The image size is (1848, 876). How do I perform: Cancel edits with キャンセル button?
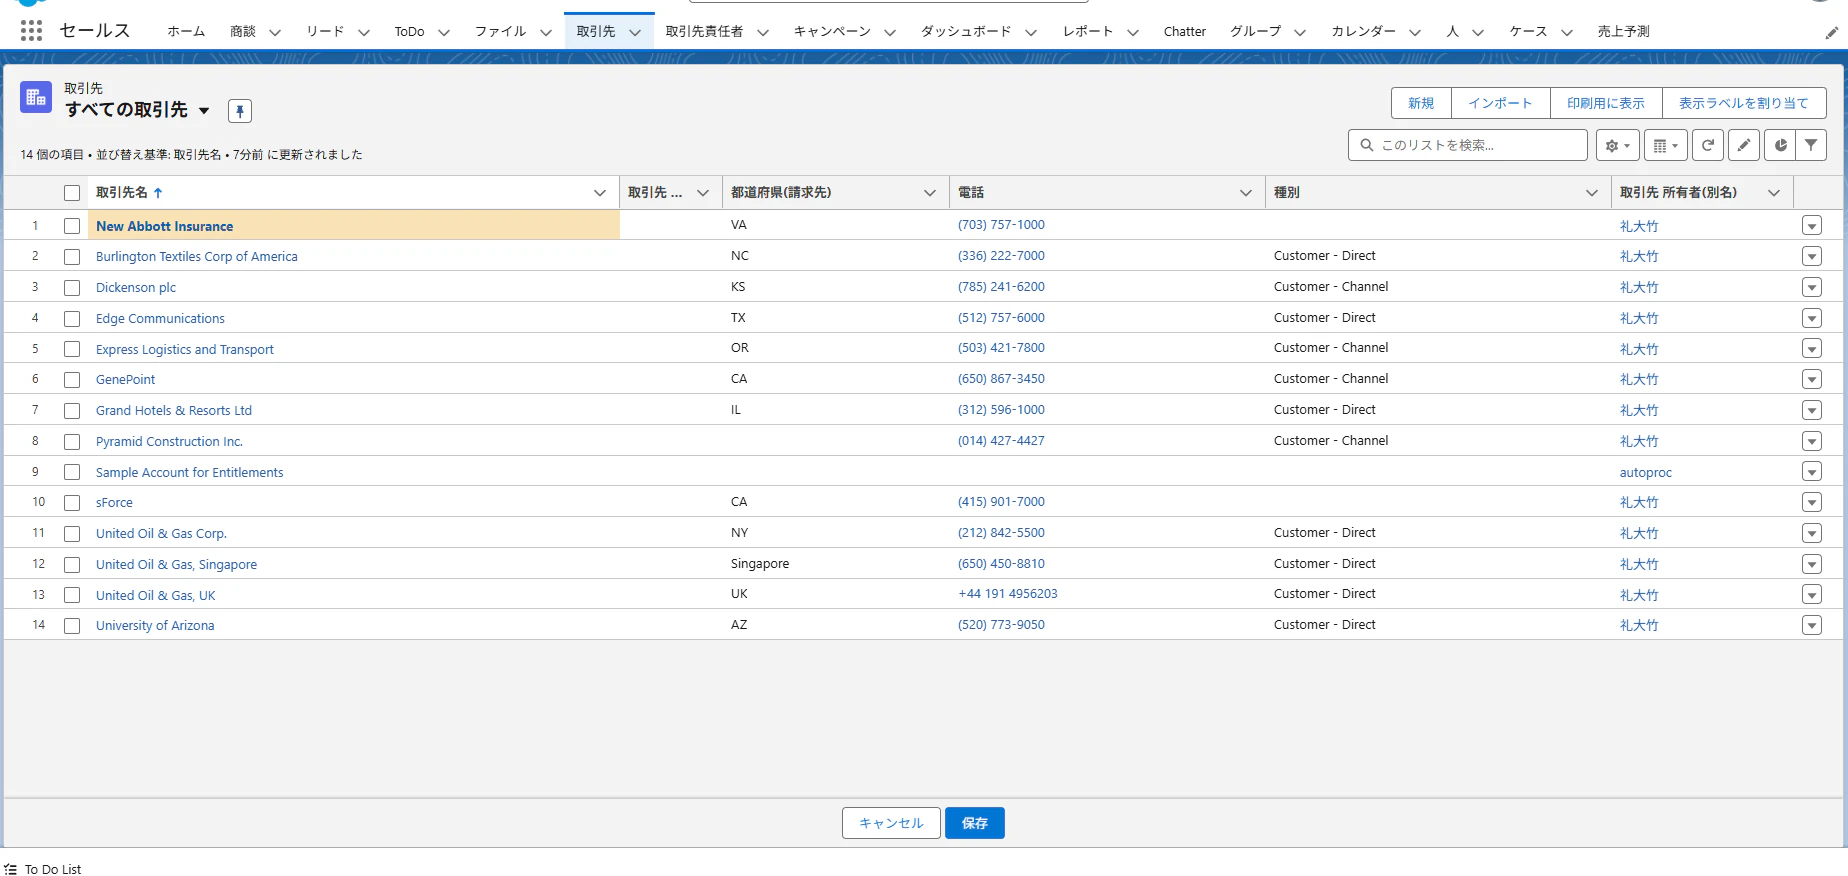(891, 823)
